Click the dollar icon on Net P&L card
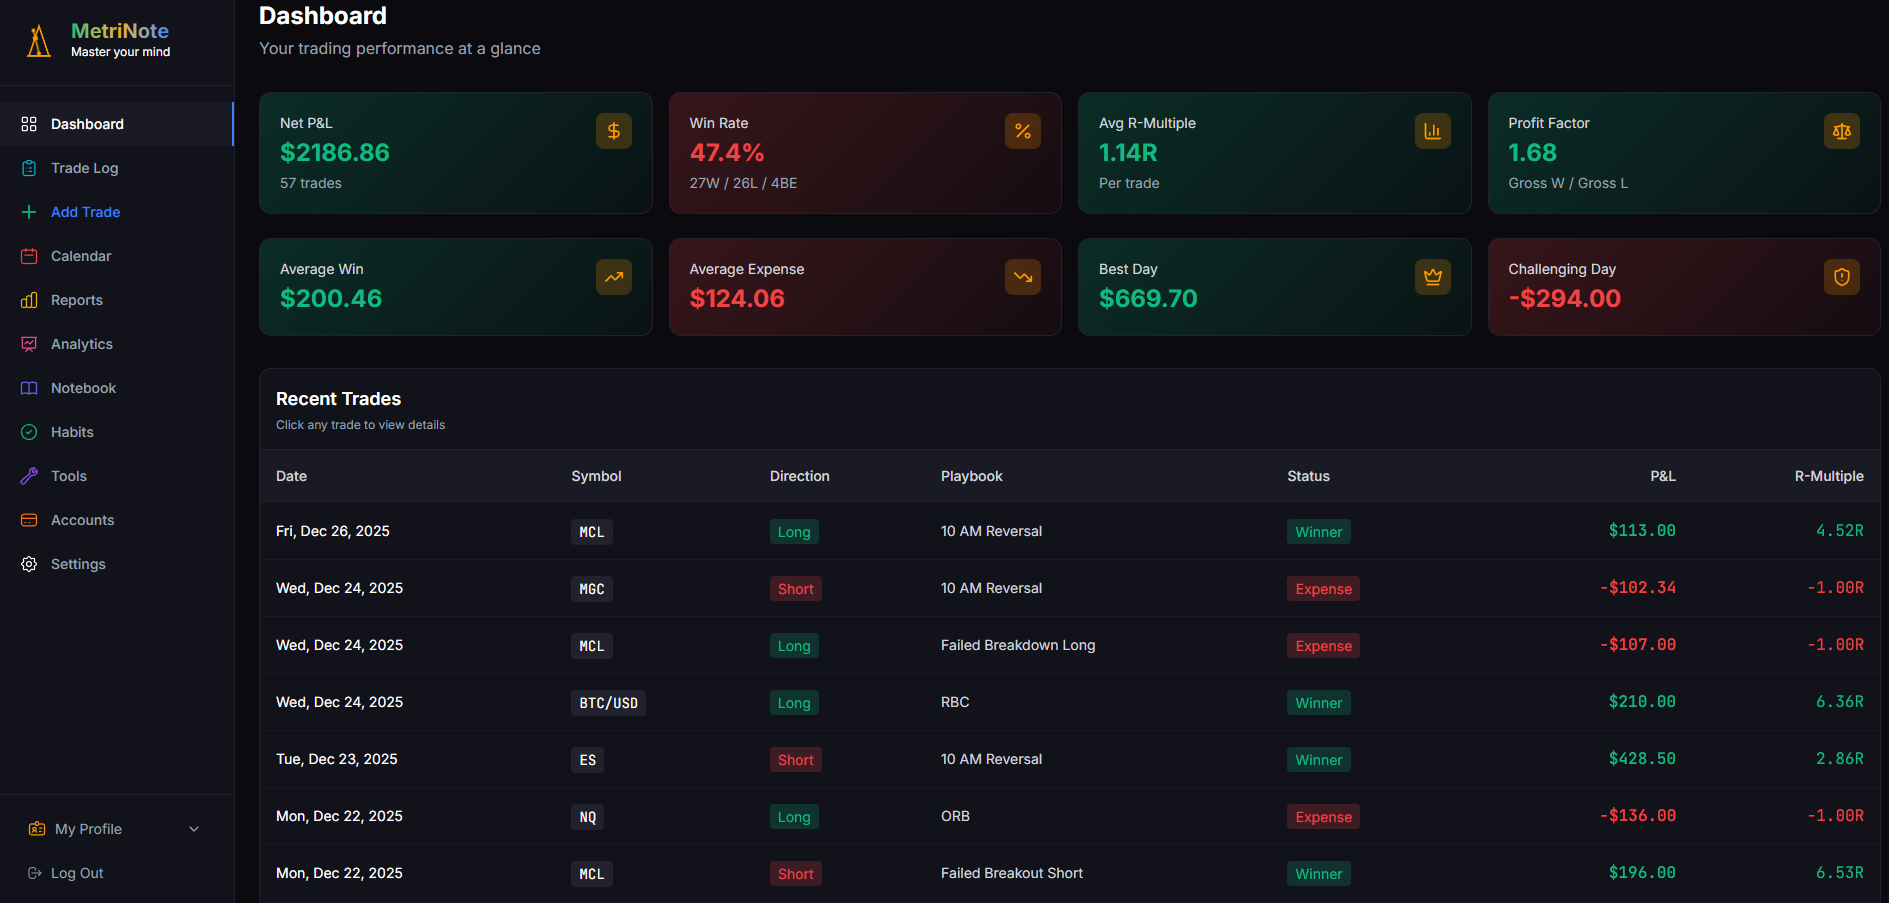 tap(613, 131)
